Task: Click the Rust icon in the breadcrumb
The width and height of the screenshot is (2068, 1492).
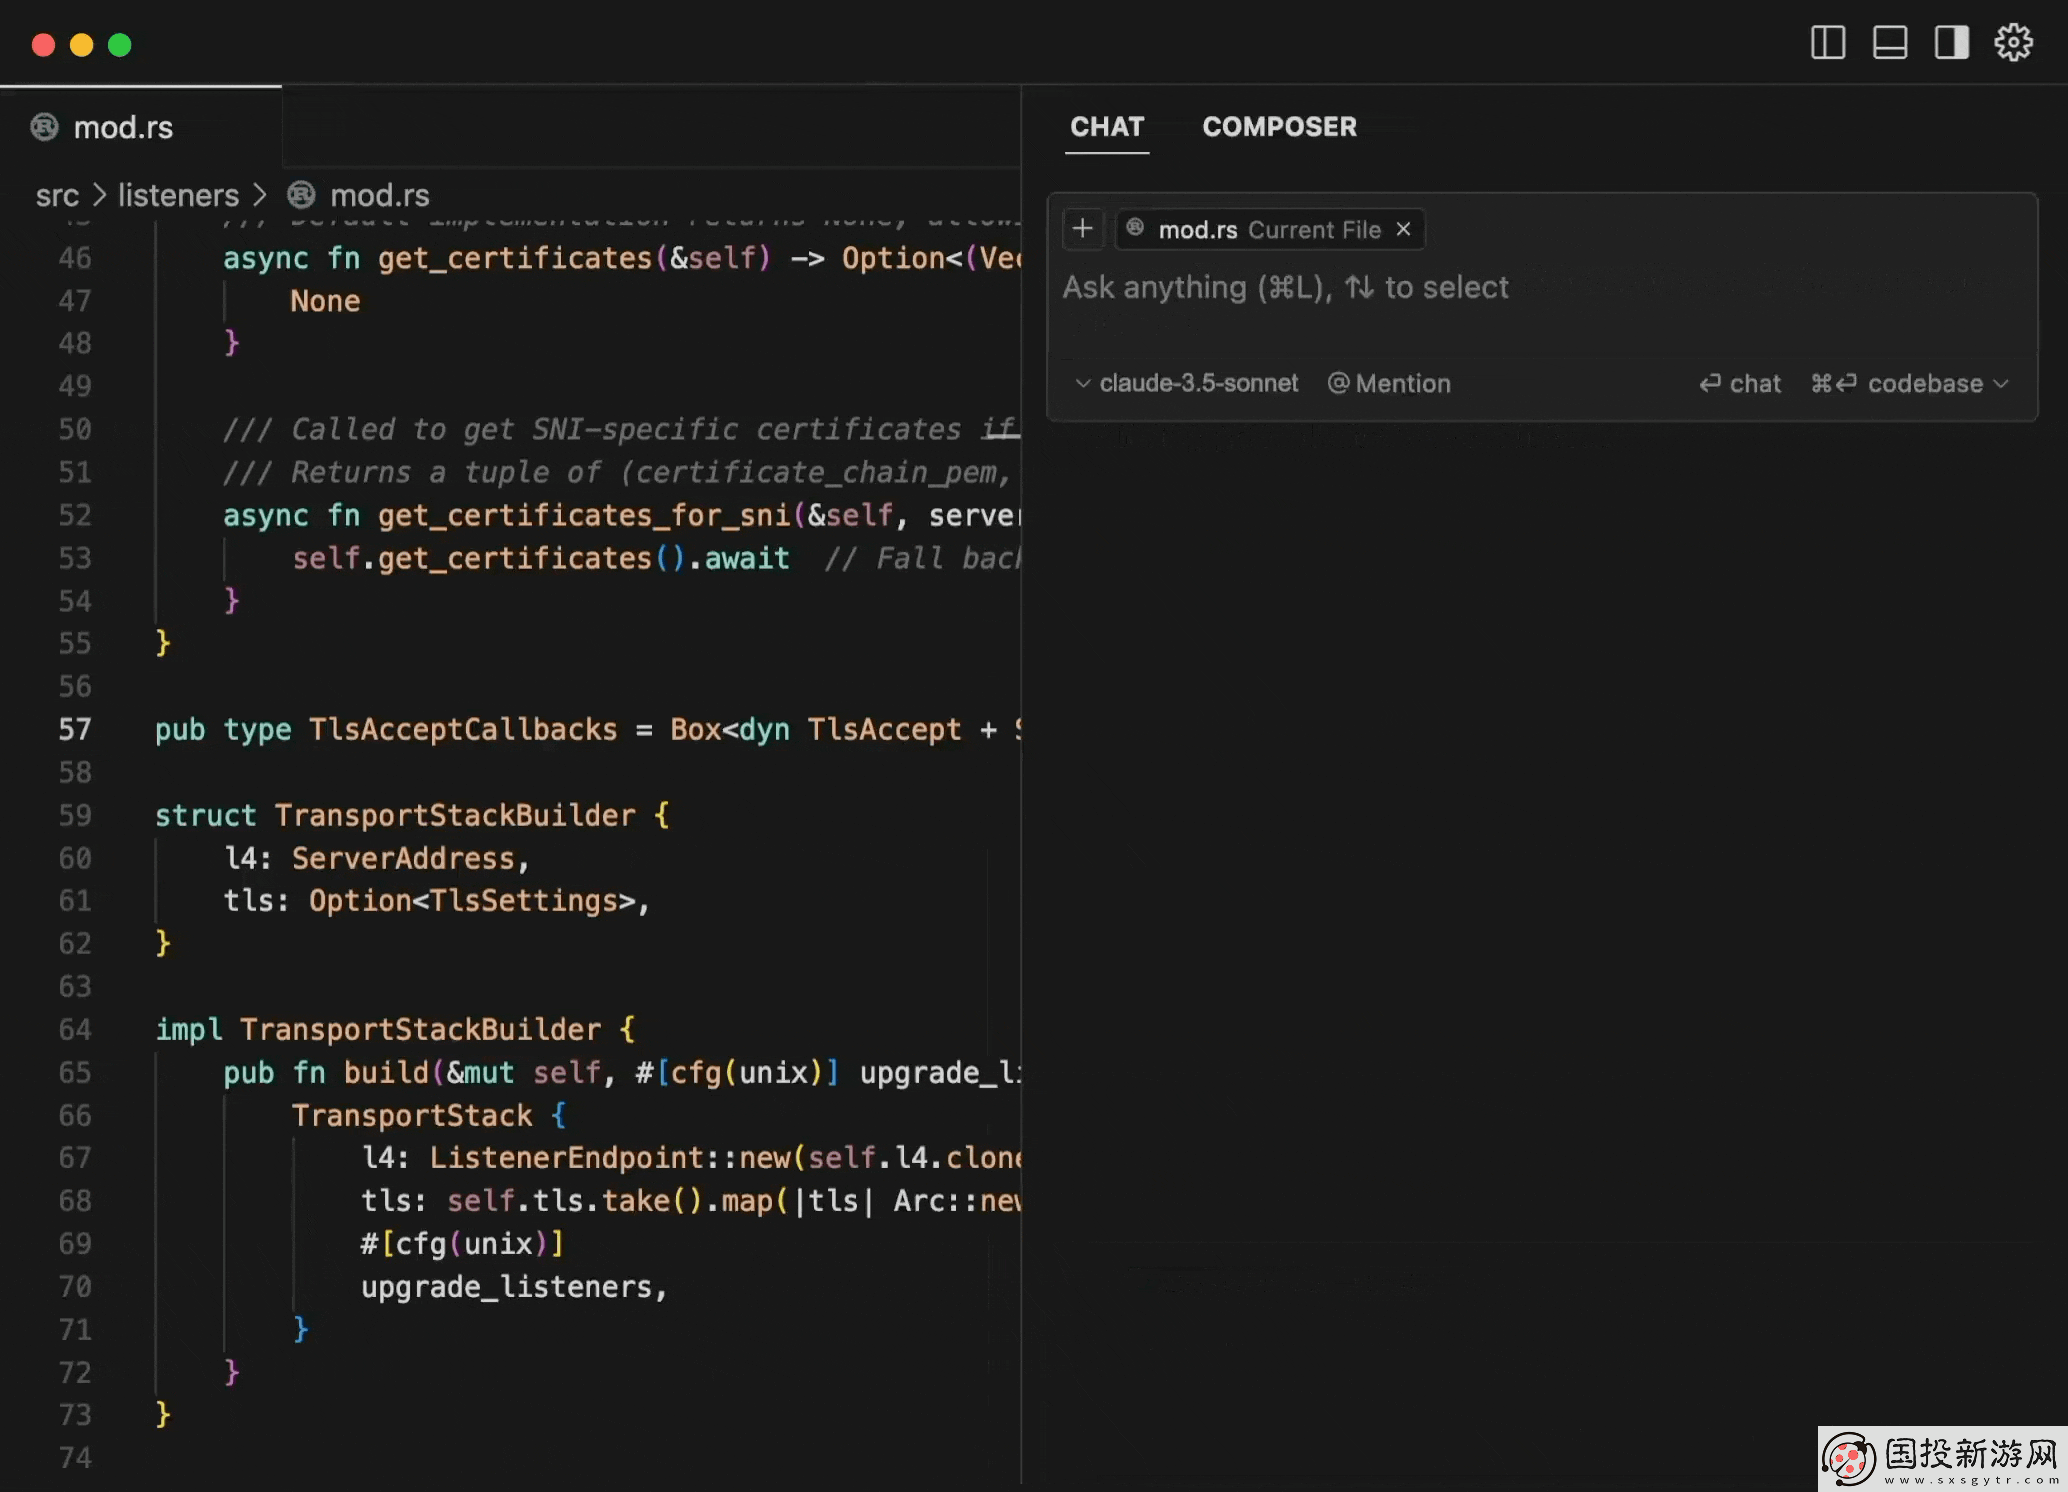Action: (x=301, y=195)
